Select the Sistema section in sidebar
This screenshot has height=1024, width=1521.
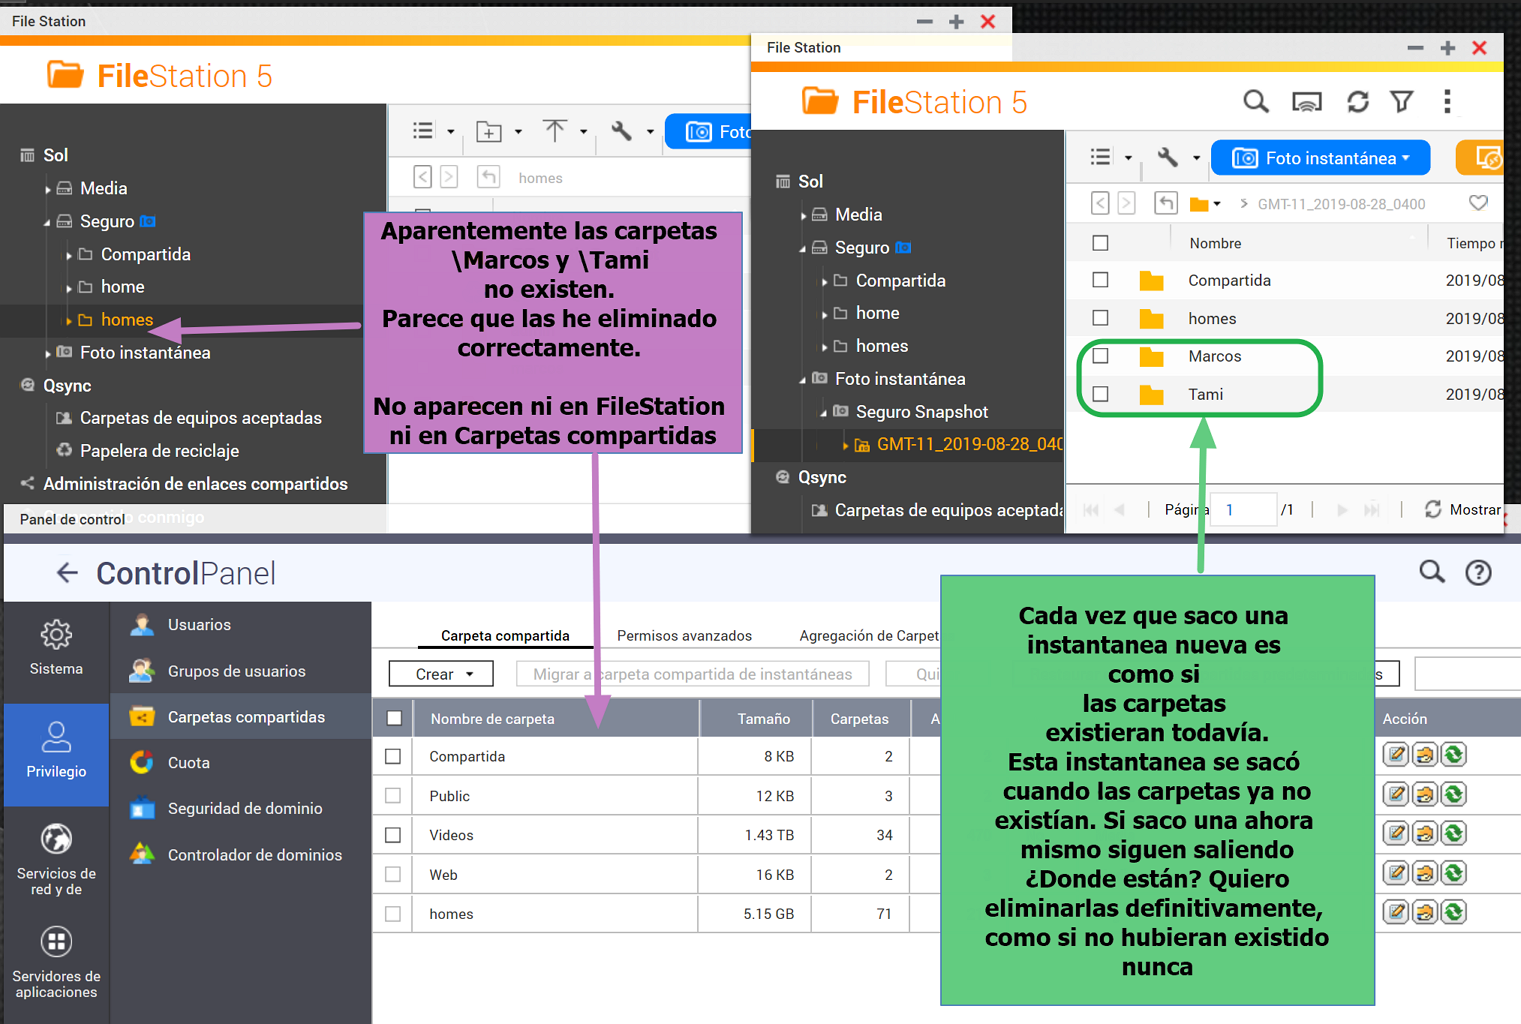coord(56,647)
